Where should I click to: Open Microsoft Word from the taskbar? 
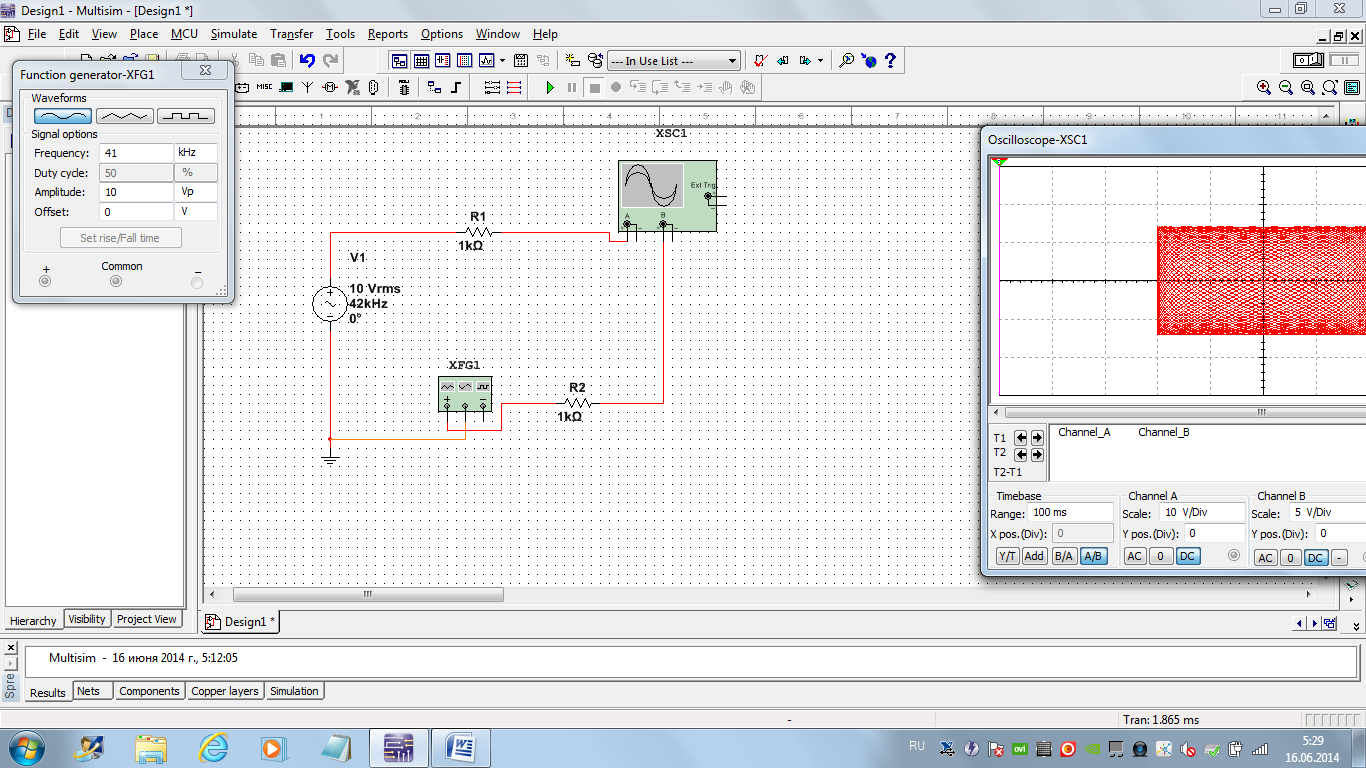tap(461, 747)
